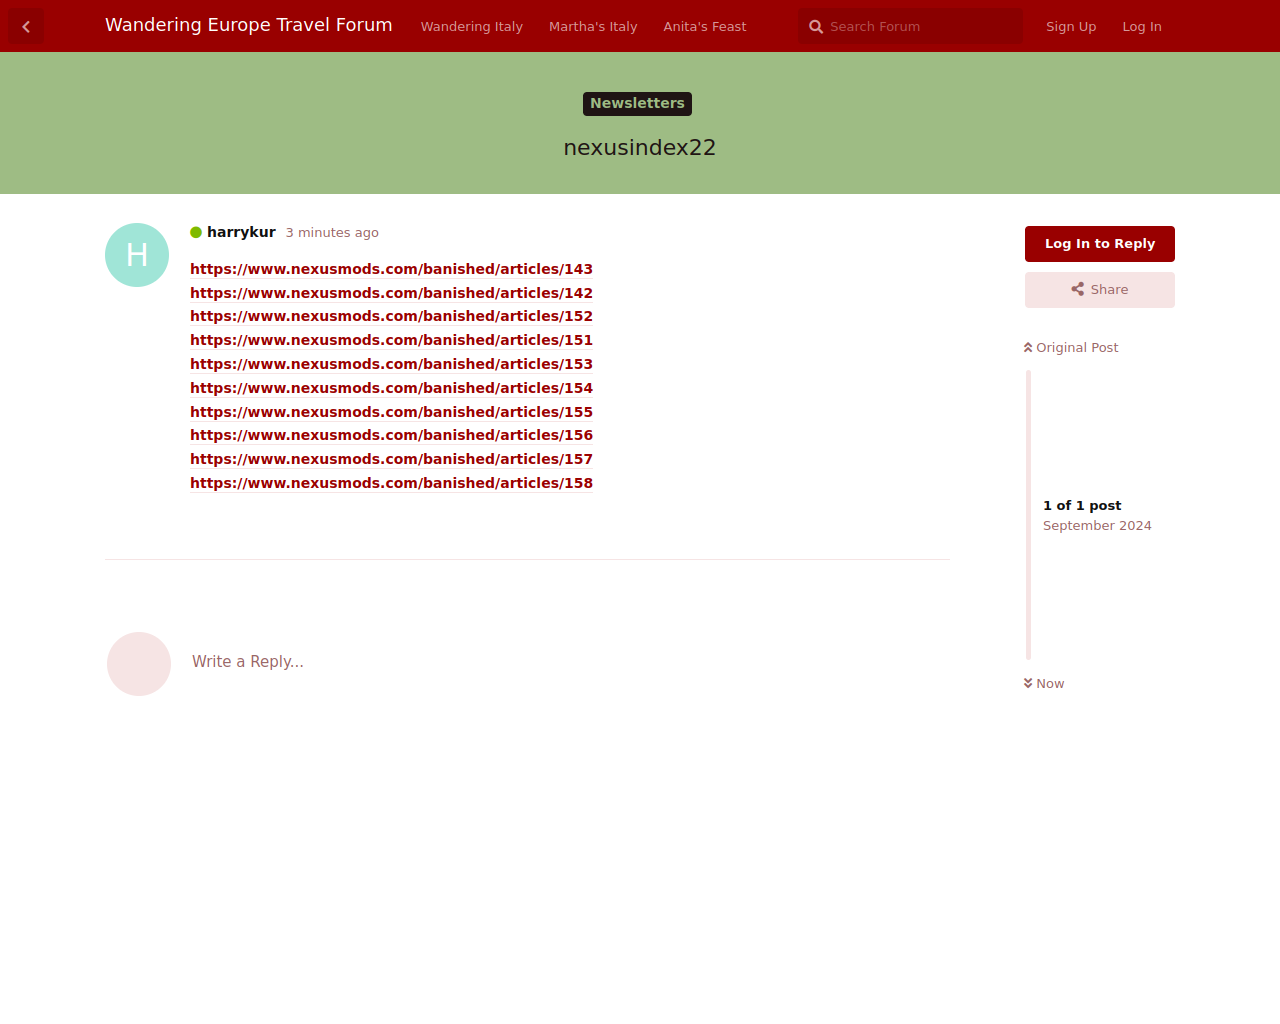
Task: Click the blank reply avatar circle
Action: point(139,664)
